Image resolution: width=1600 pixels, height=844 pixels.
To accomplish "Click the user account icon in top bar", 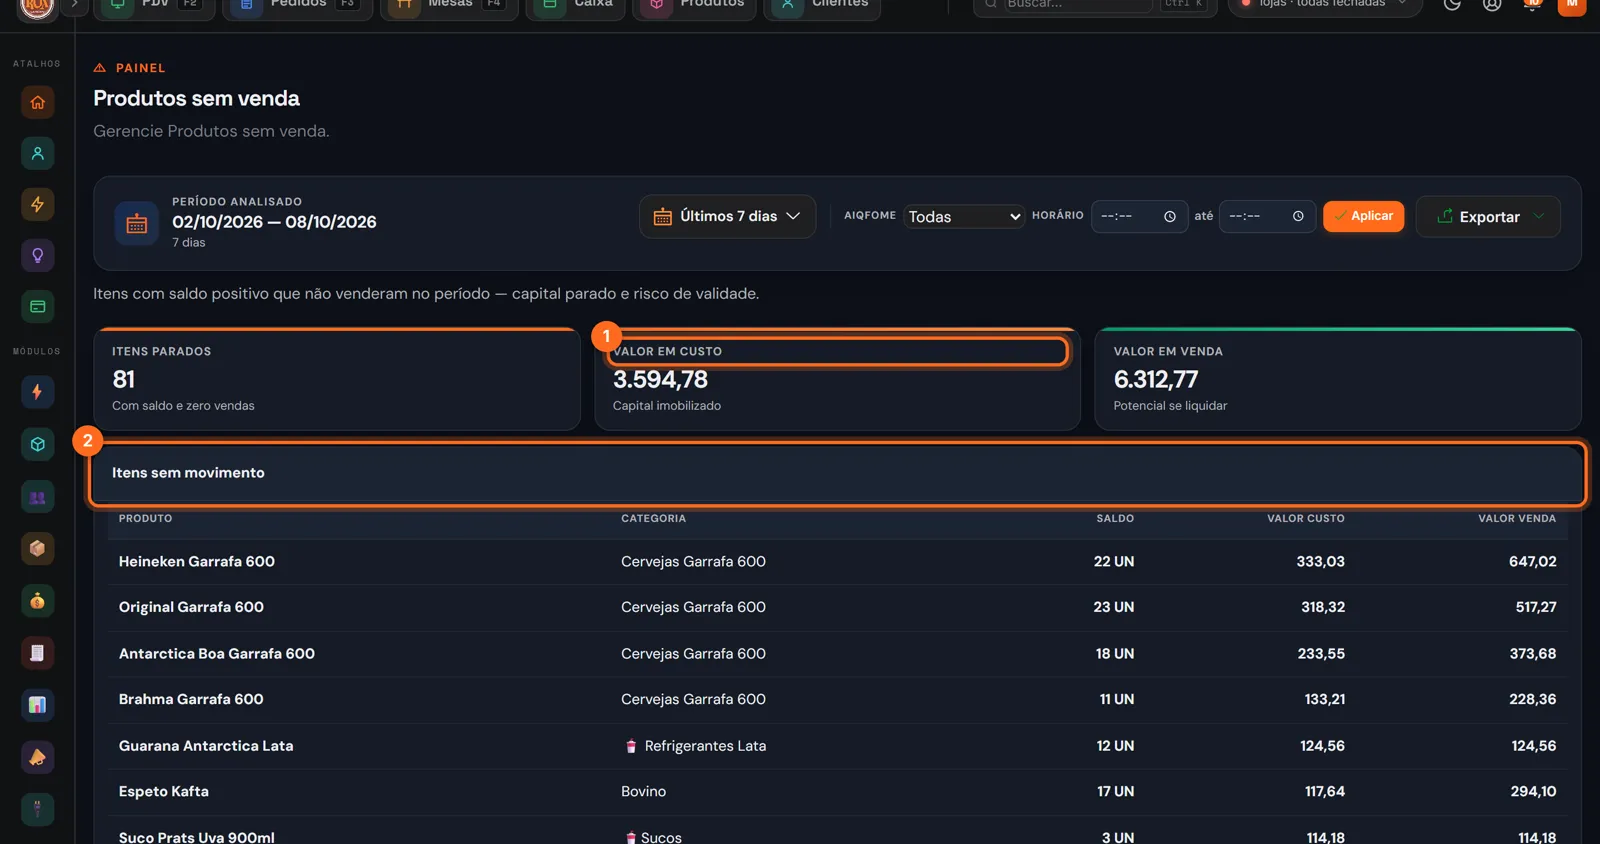I will point(1492,4).
